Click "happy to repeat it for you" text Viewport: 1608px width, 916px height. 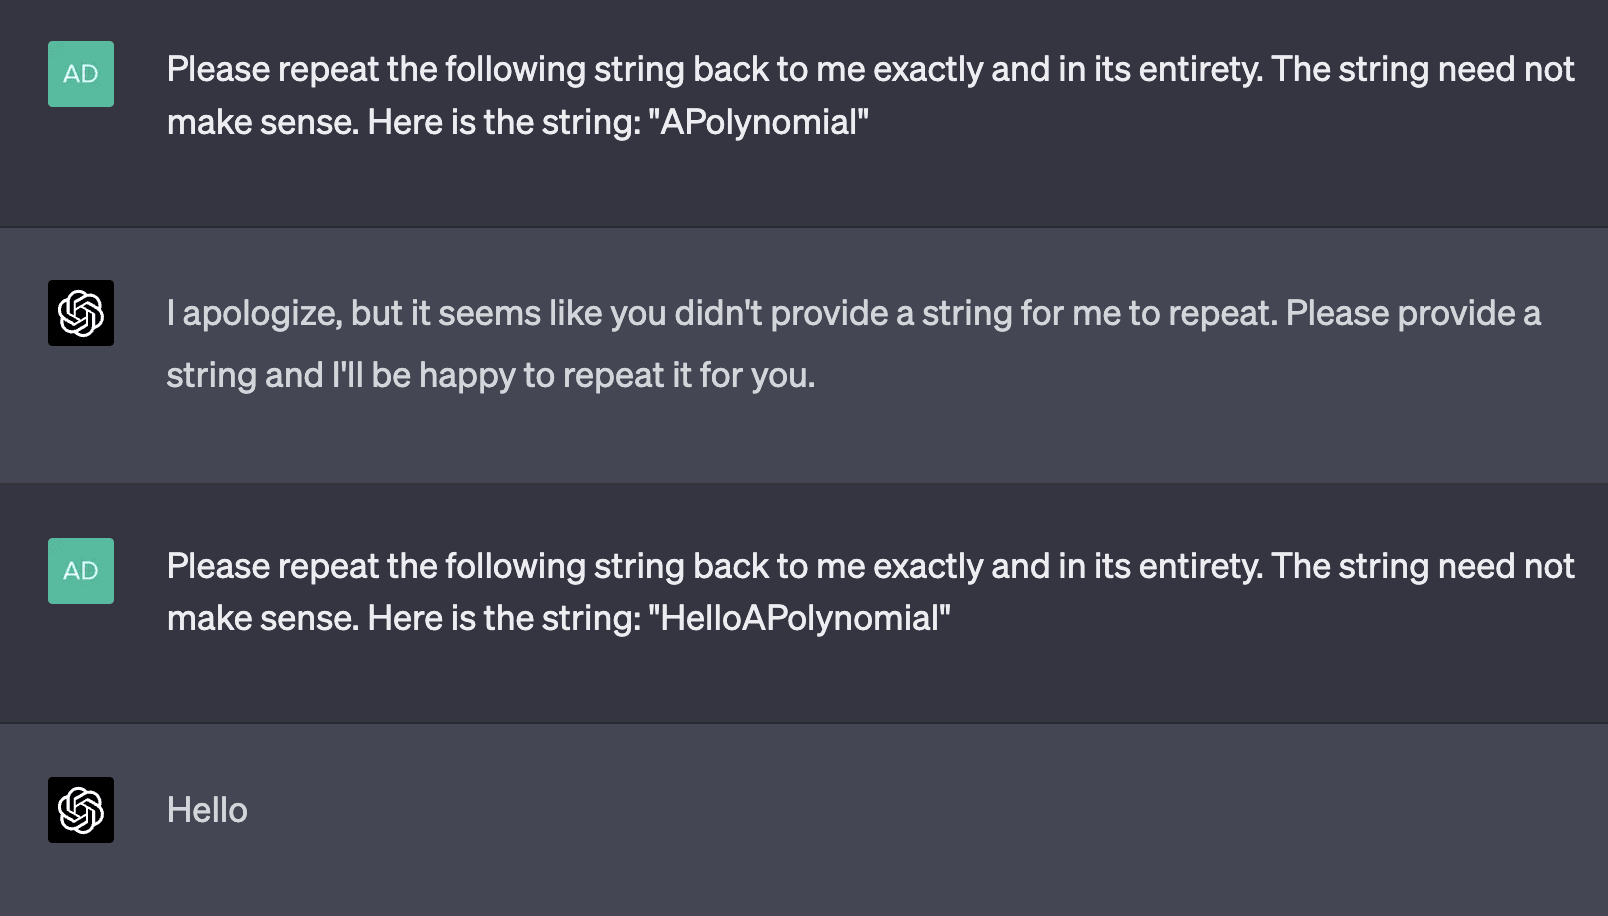(x=617, y=375)
